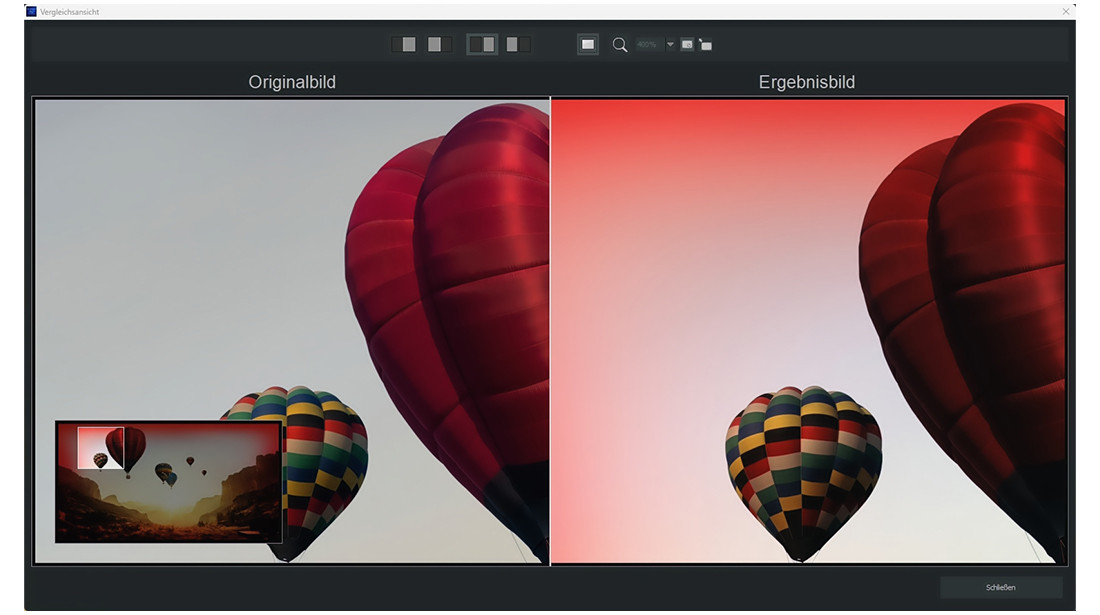
Task: Close the Vergleichsansicht window
Action: point(1066,11)
